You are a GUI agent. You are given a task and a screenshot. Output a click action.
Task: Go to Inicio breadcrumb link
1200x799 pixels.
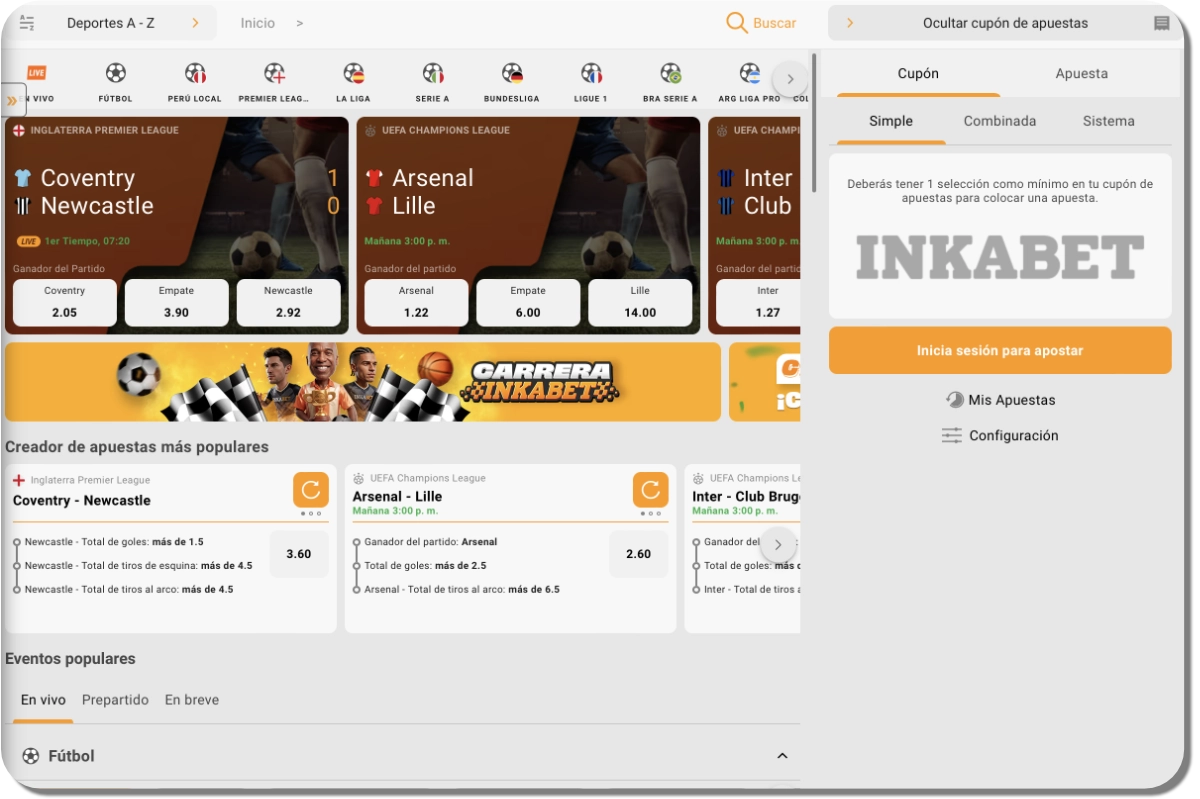[x=258, y=23]
